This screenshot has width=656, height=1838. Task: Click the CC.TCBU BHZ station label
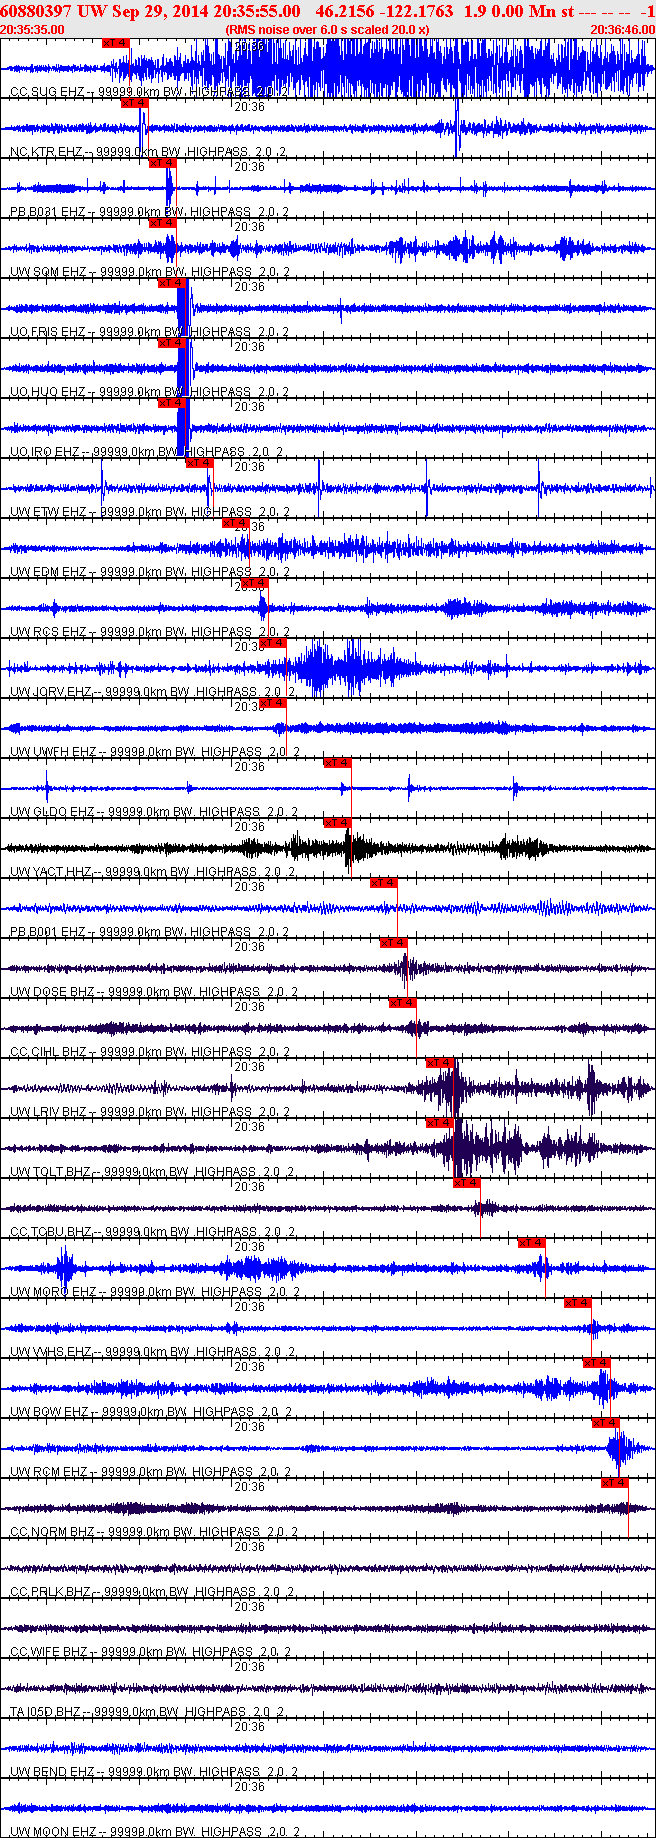51,1232
